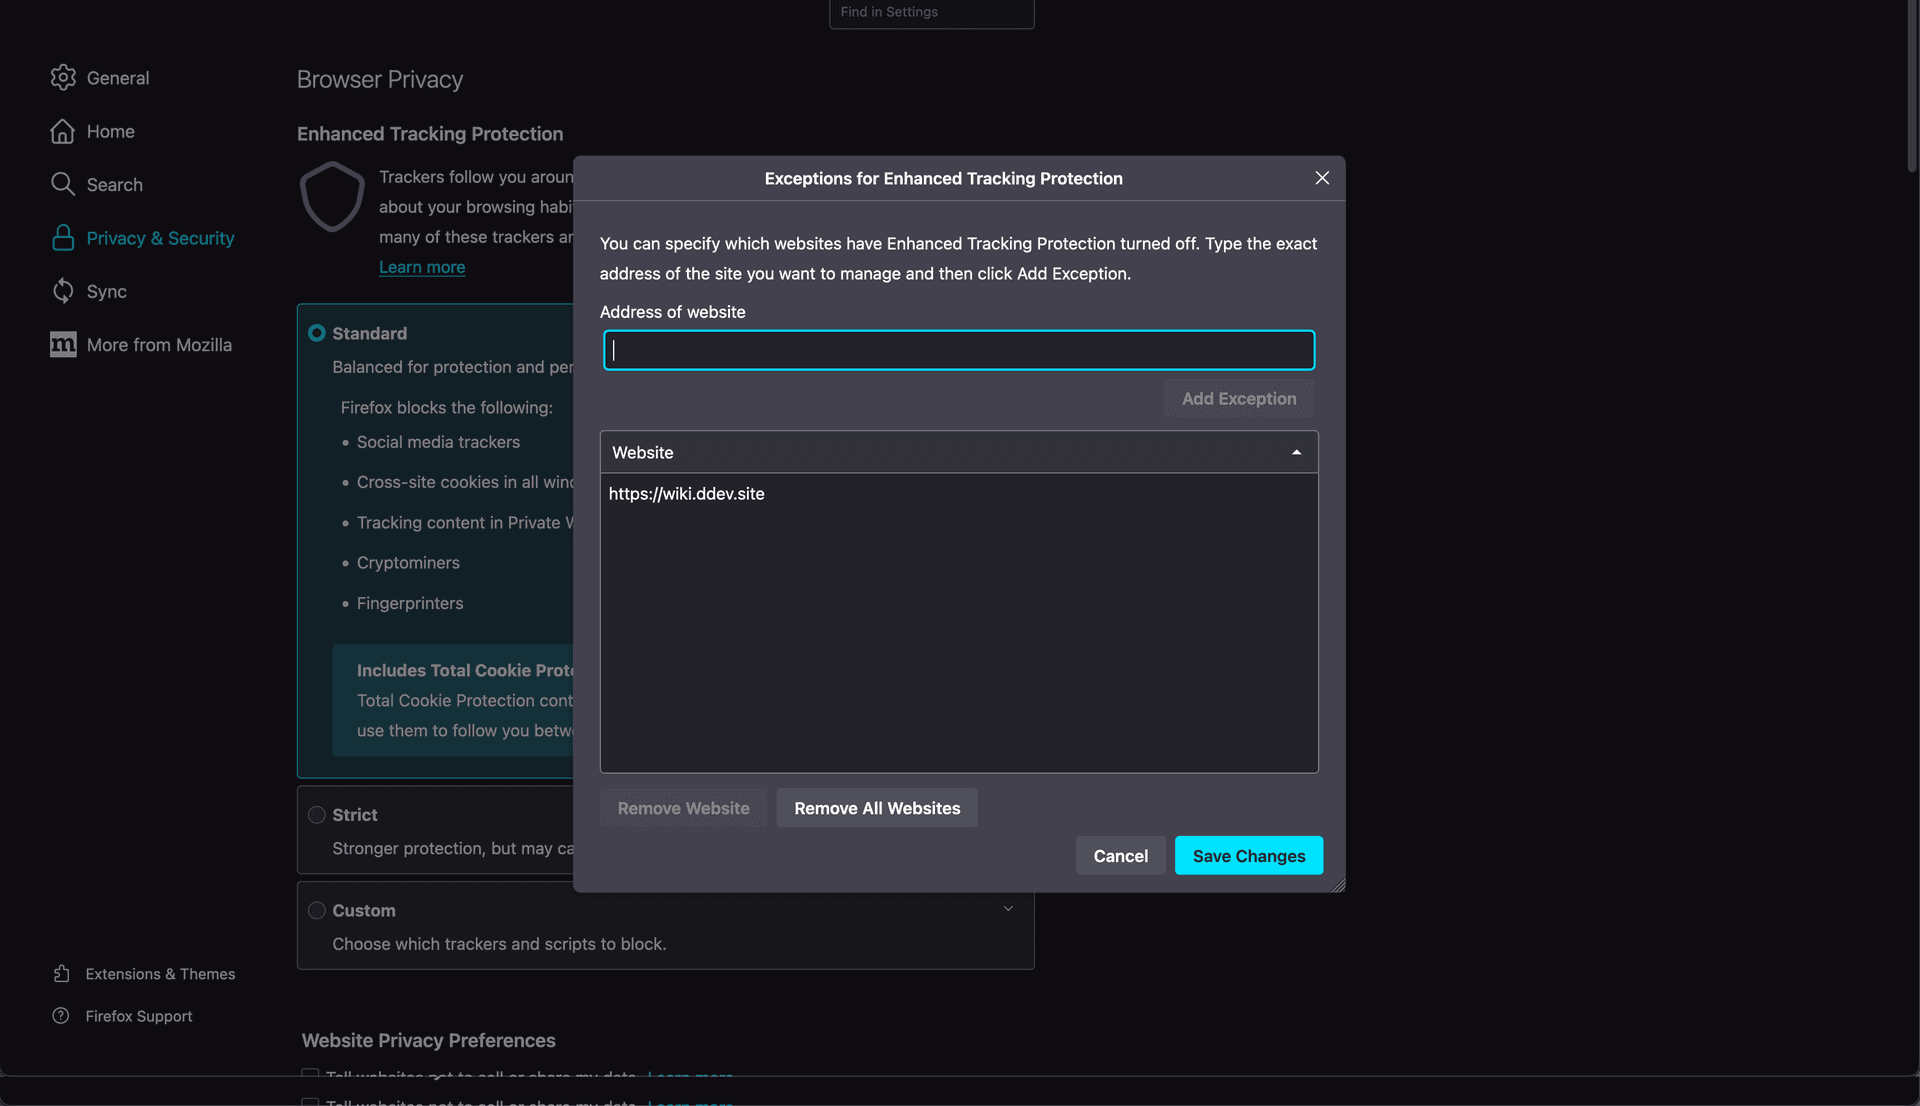Viewport: 1920px width, 1106px height.
Task: Click the Enhanced Tracking Protection shield icon
Action: click(331, 197)
